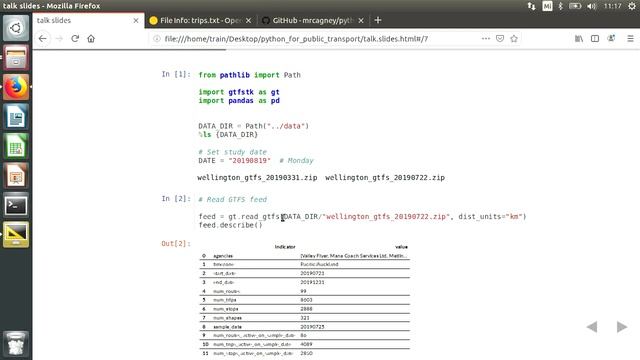The image size is (640, 360).
Task: Click the "20190819" date string
Action: pyautogui.click(x=249, y=160)
